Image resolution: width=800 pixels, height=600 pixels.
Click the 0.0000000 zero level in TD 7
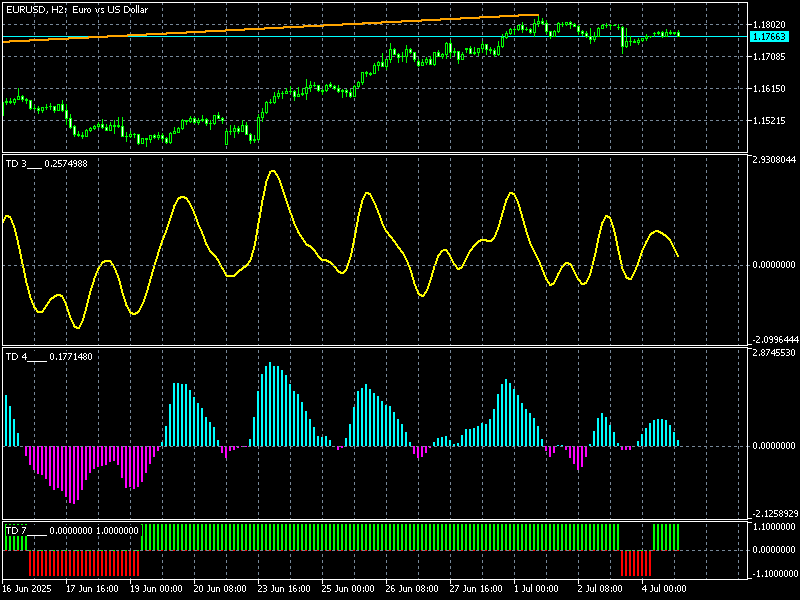click(773, 550)
